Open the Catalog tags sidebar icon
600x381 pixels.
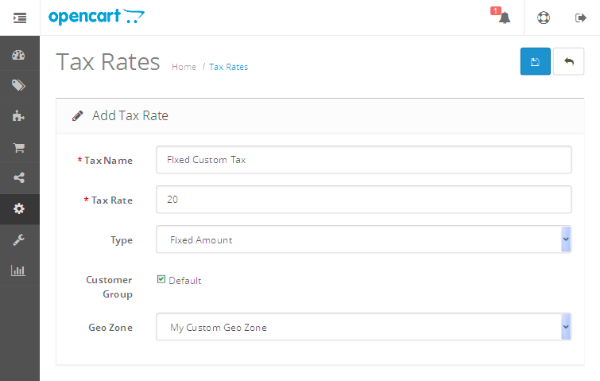click(x=18, y=85)
